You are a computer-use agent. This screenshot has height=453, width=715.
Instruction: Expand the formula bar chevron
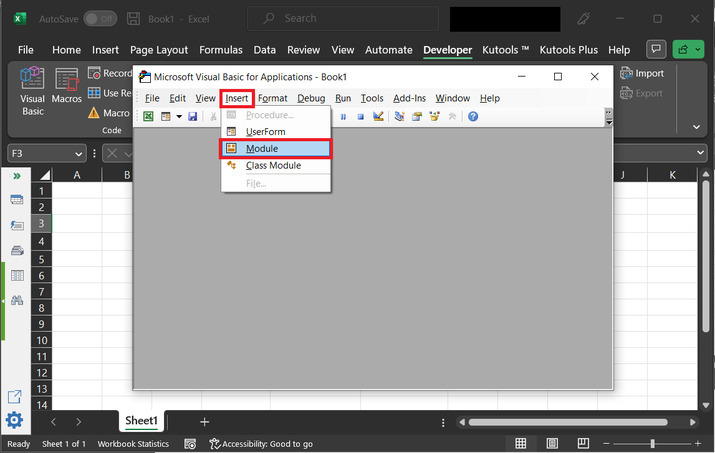(700, 153)
